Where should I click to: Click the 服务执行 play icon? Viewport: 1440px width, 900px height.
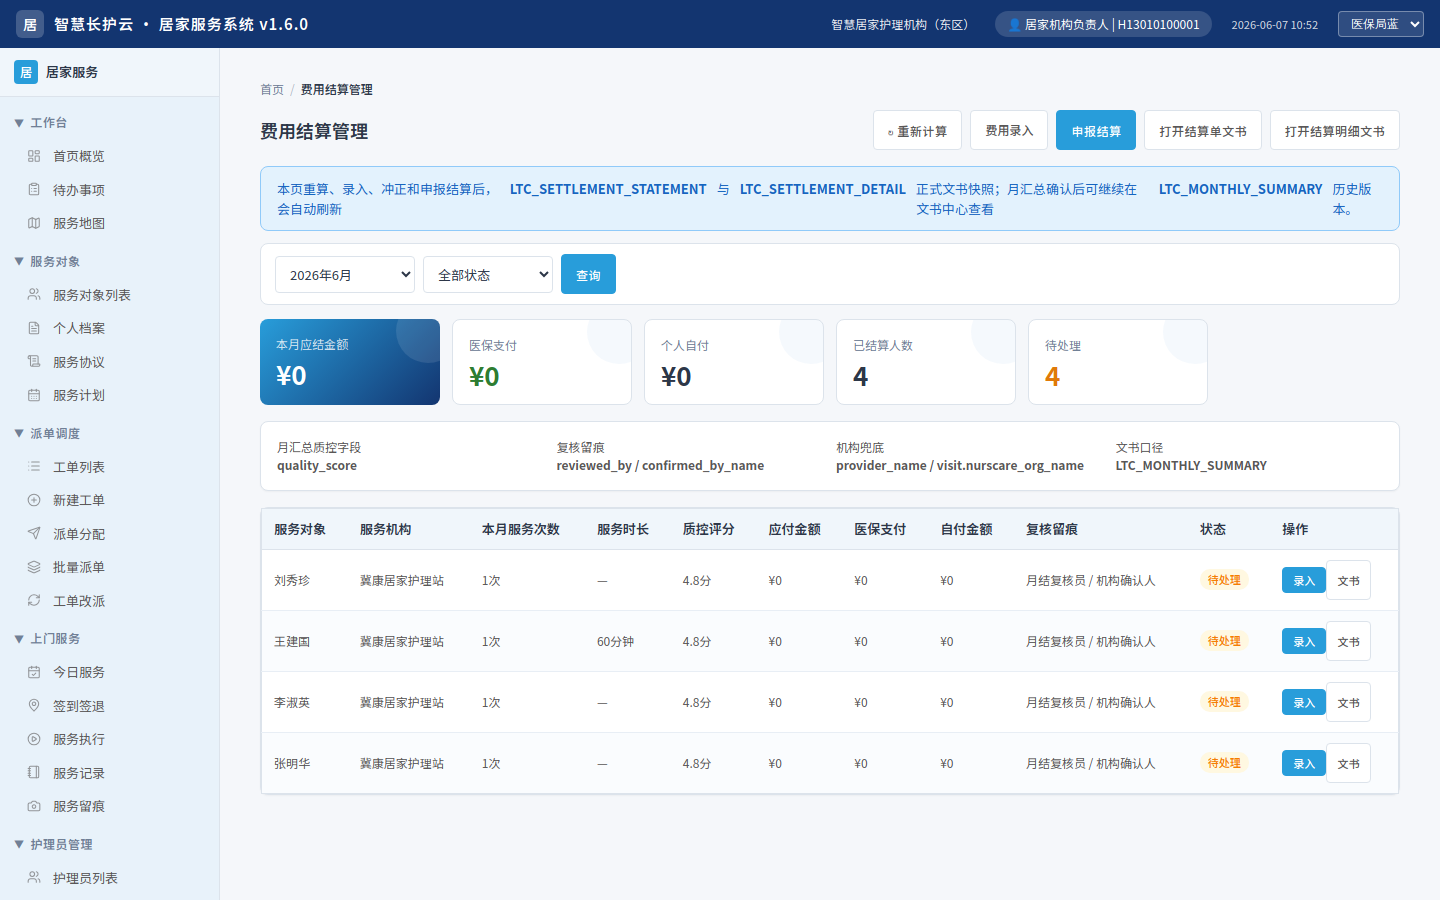coord(34,739)
